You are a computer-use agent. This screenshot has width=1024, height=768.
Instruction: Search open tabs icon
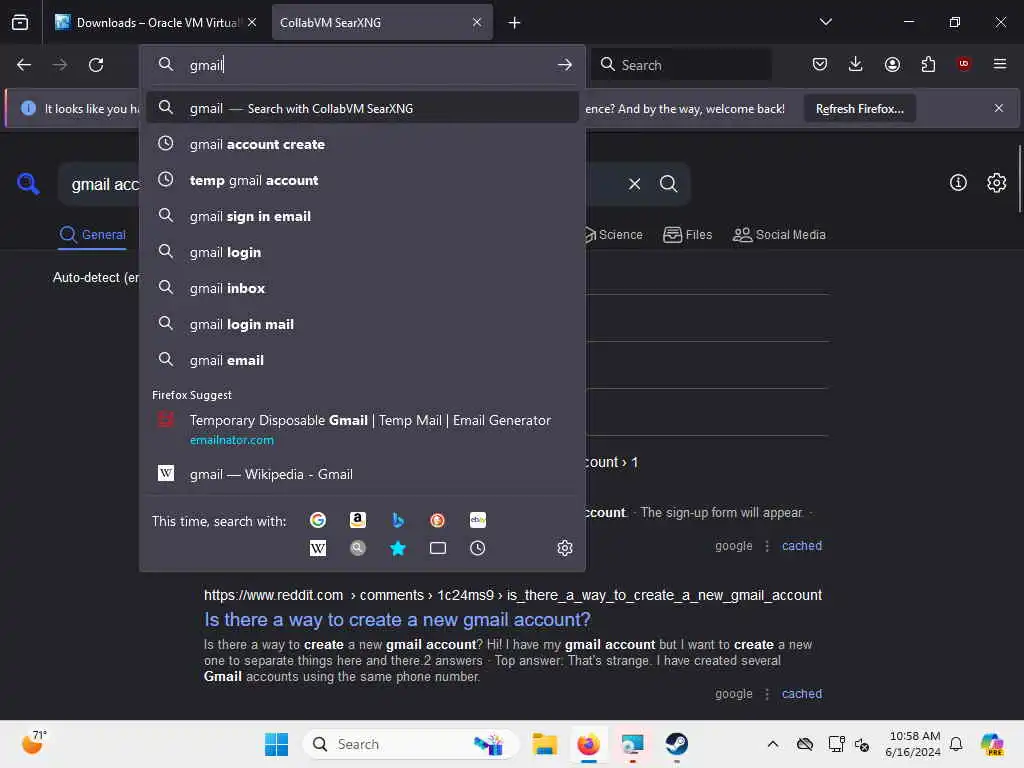[x=438, y=548]
